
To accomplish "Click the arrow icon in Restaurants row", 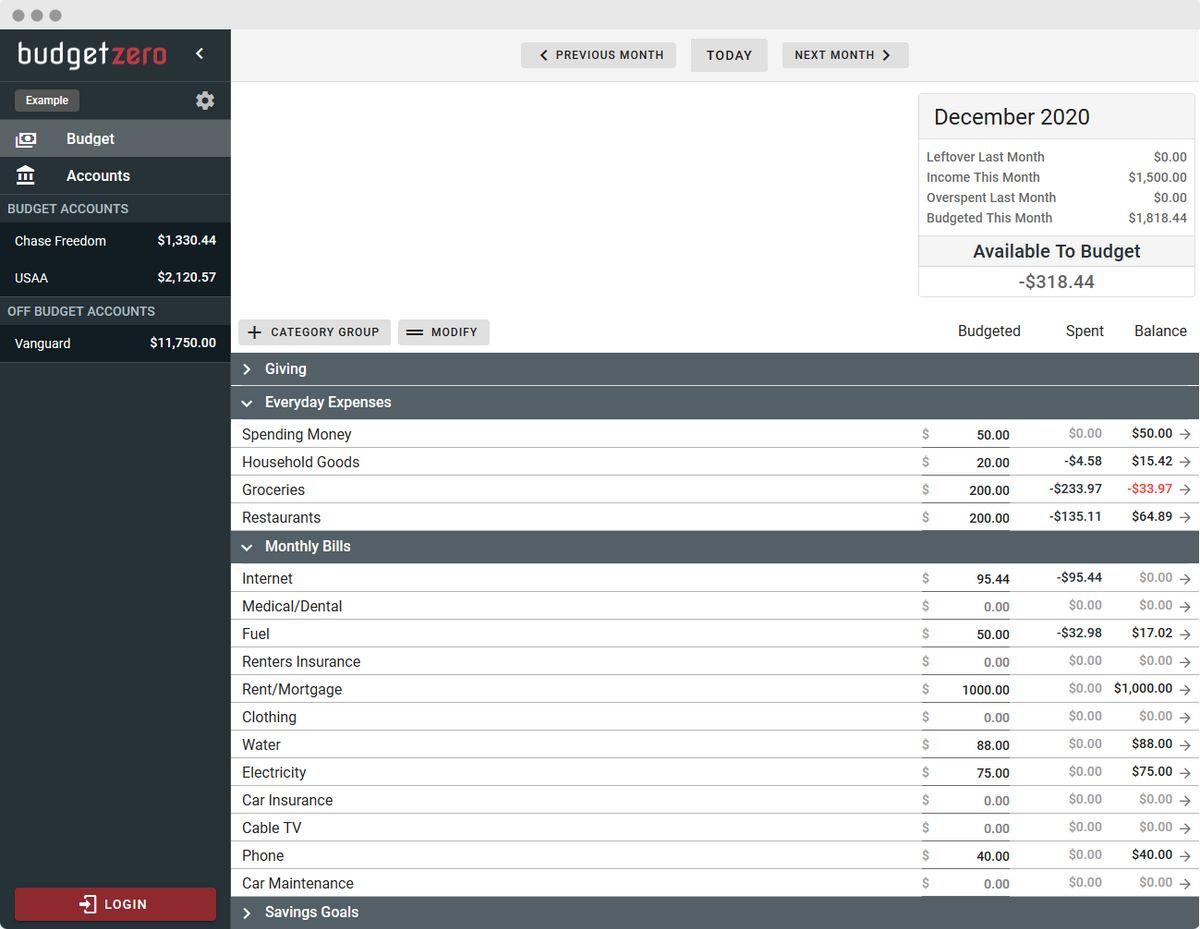I will point(1185,517).
